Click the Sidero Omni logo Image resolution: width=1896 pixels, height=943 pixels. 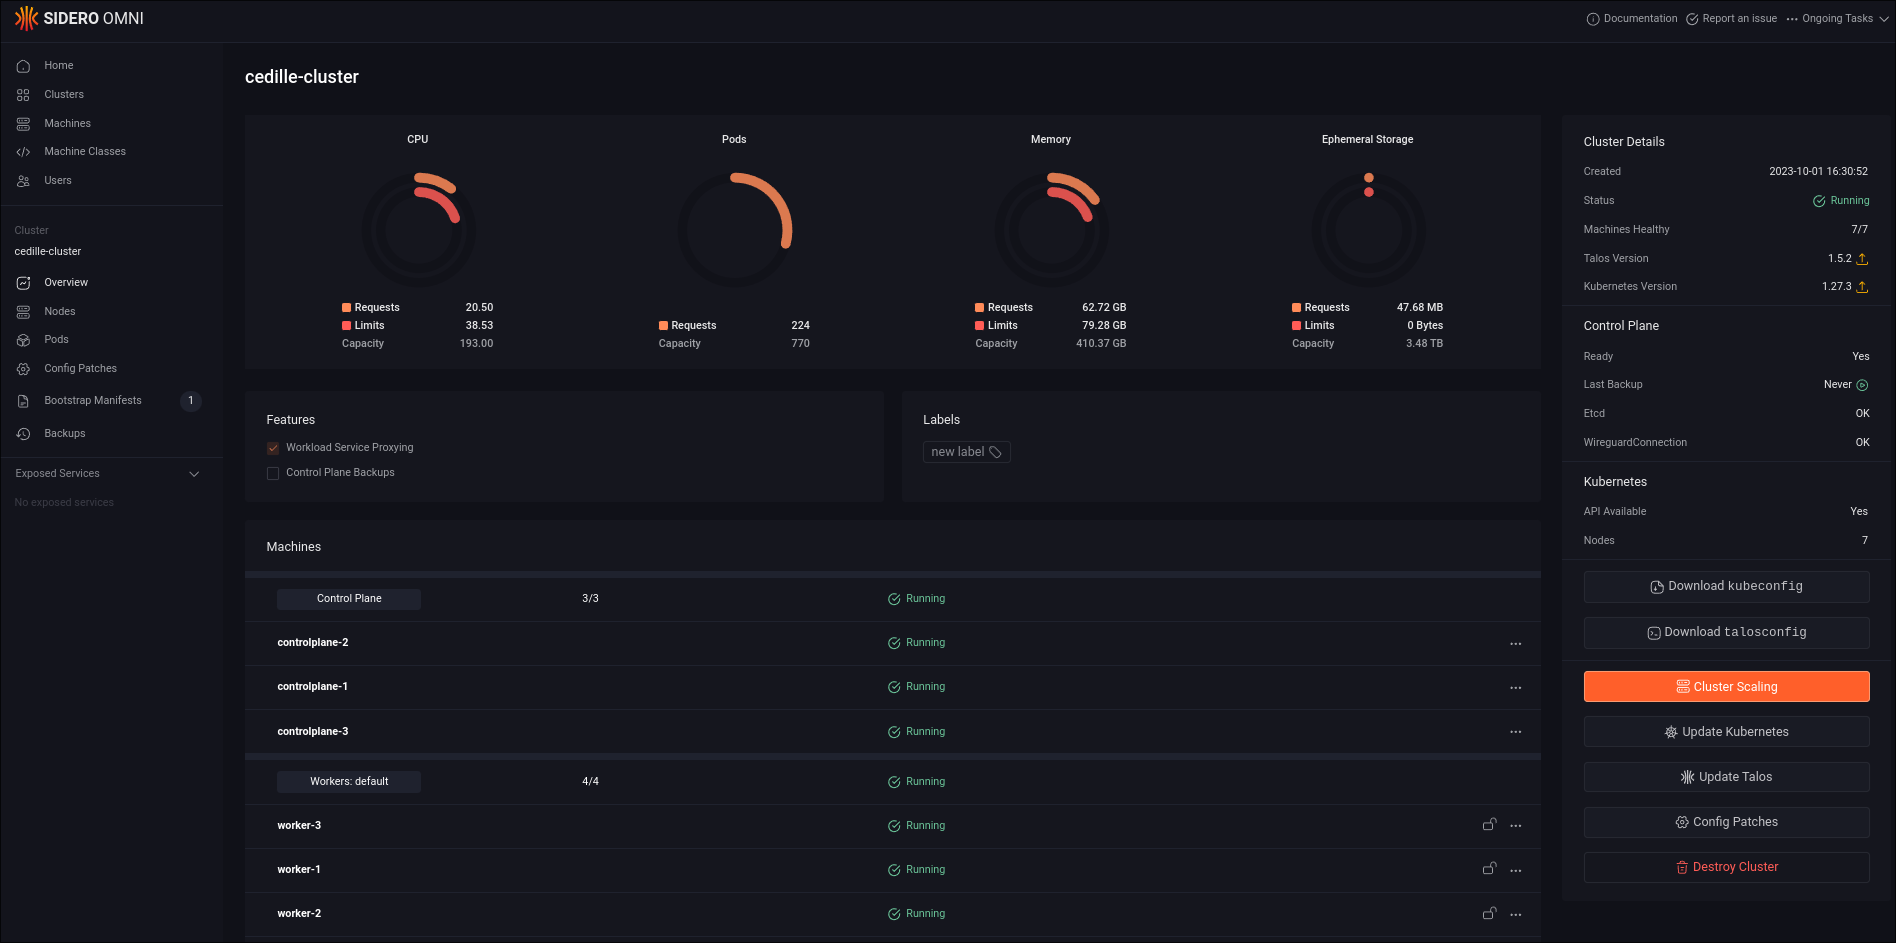79,18
